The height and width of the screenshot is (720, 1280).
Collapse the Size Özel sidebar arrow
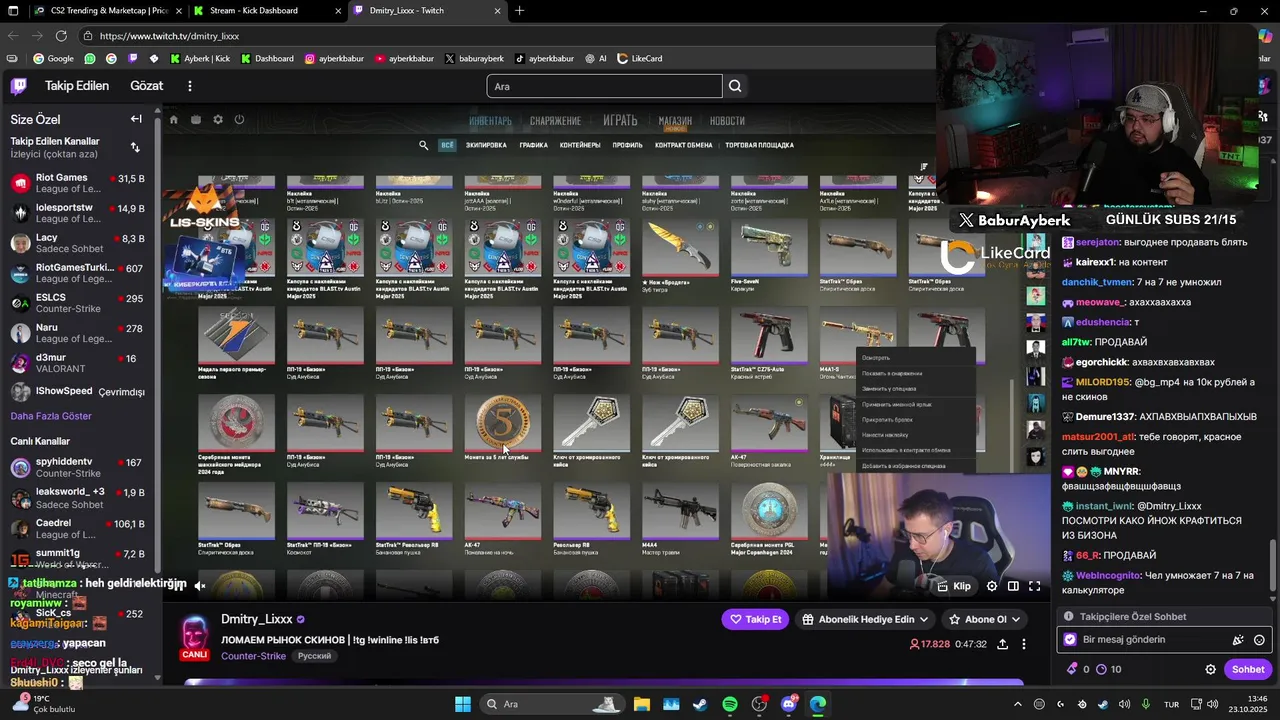pos(136,119)
